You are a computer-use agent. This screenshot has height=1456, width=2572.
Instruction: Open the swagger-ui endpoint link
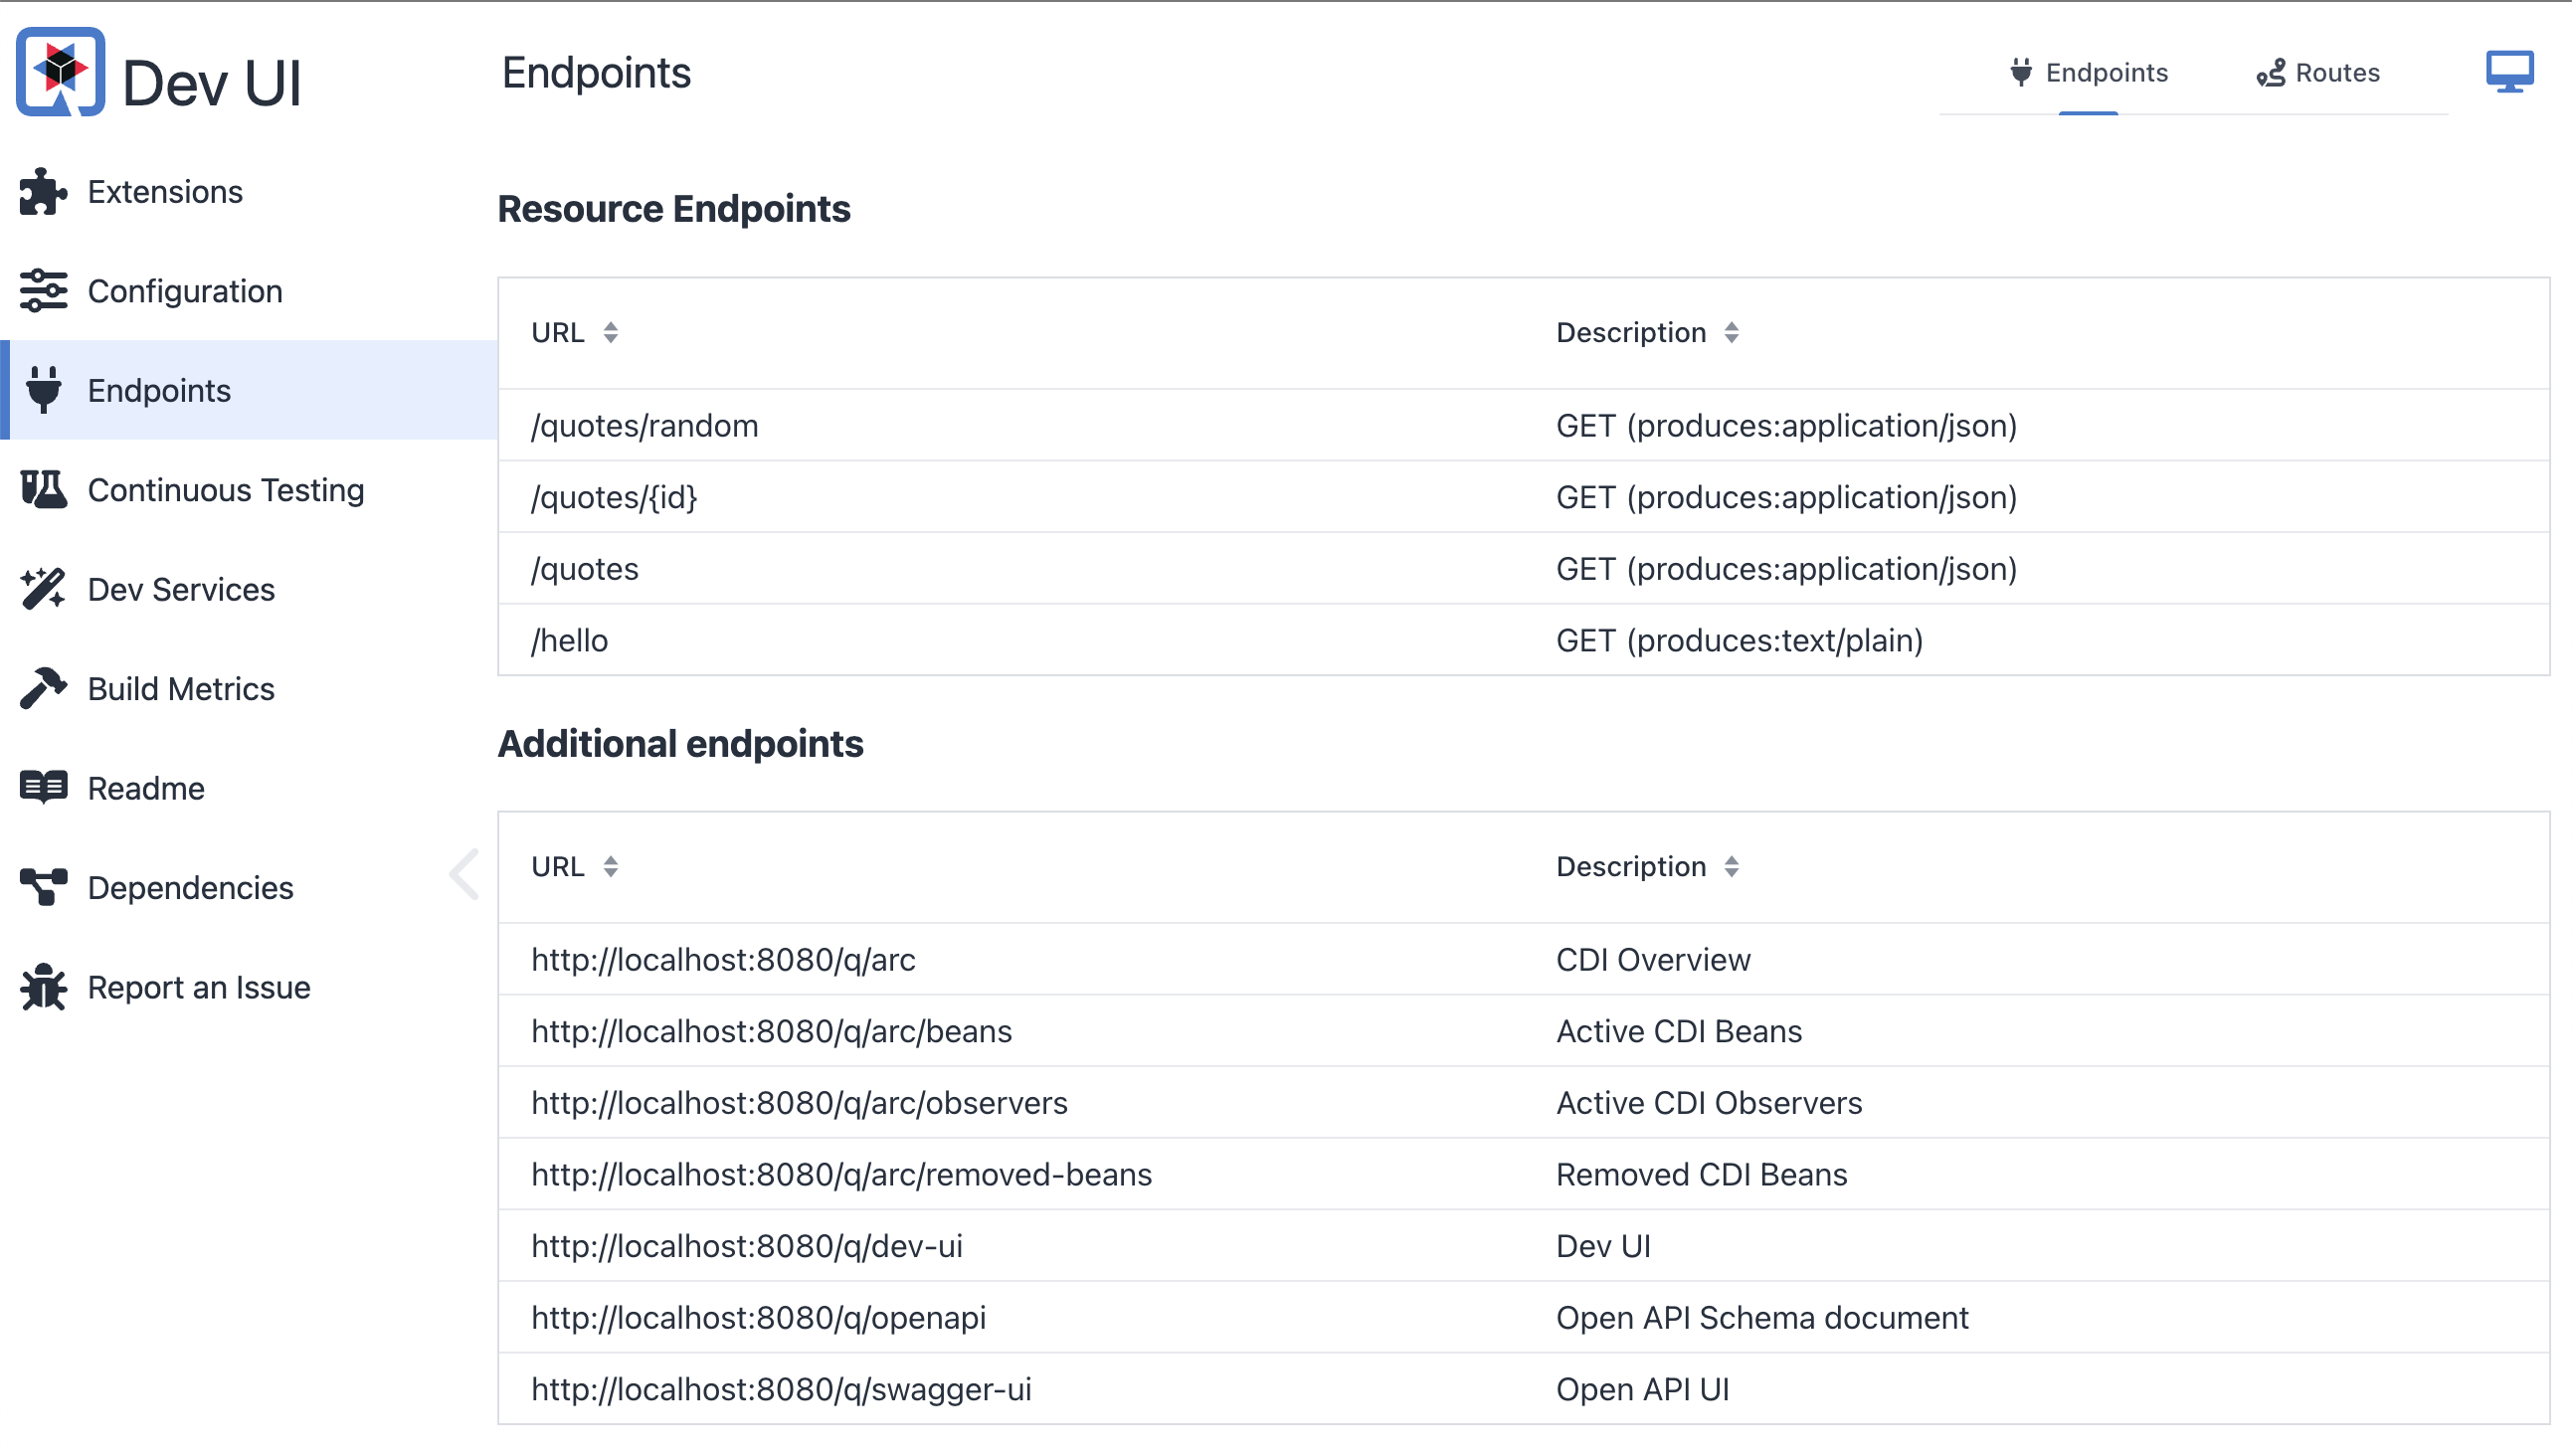(x=782, y=1389)
